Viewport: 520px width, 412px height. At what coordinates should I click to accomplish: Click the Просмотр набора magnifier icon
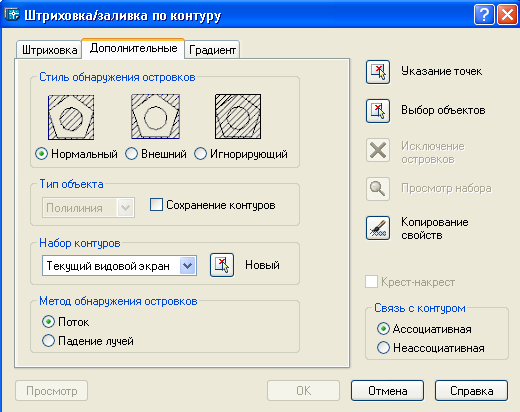(378, 189)
